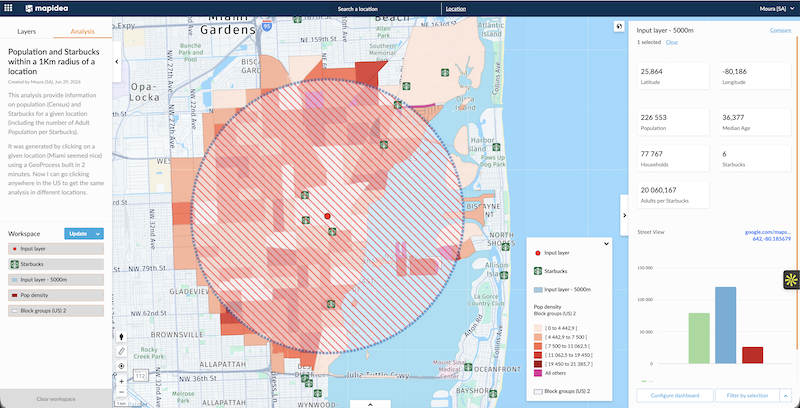Click Clear workspace button

56,399
